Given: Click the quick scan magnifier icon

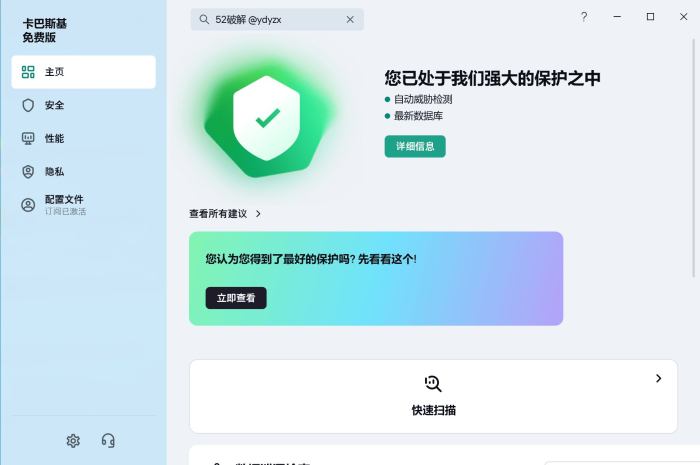Looking at the screenshot, I should tap(433, 383).
